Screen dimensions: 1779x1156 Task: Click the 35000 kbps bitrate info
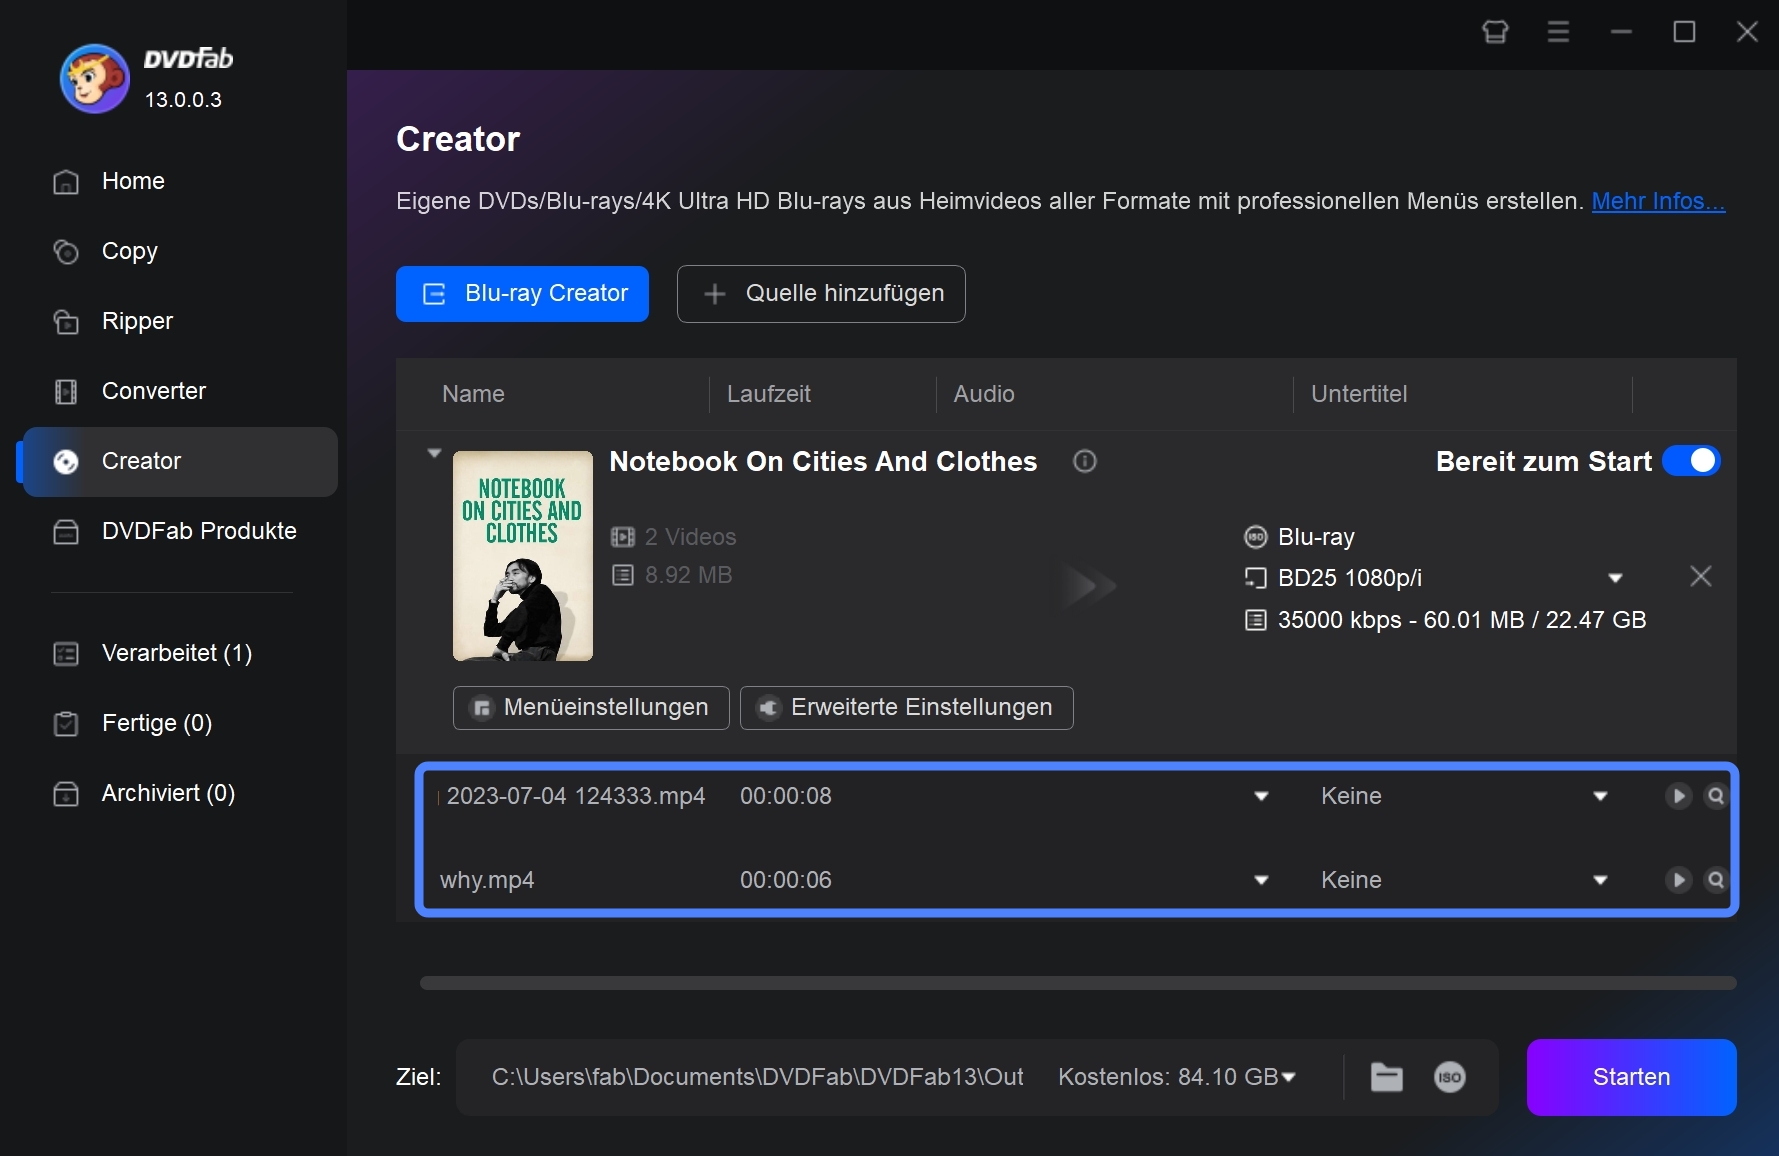1461,620
